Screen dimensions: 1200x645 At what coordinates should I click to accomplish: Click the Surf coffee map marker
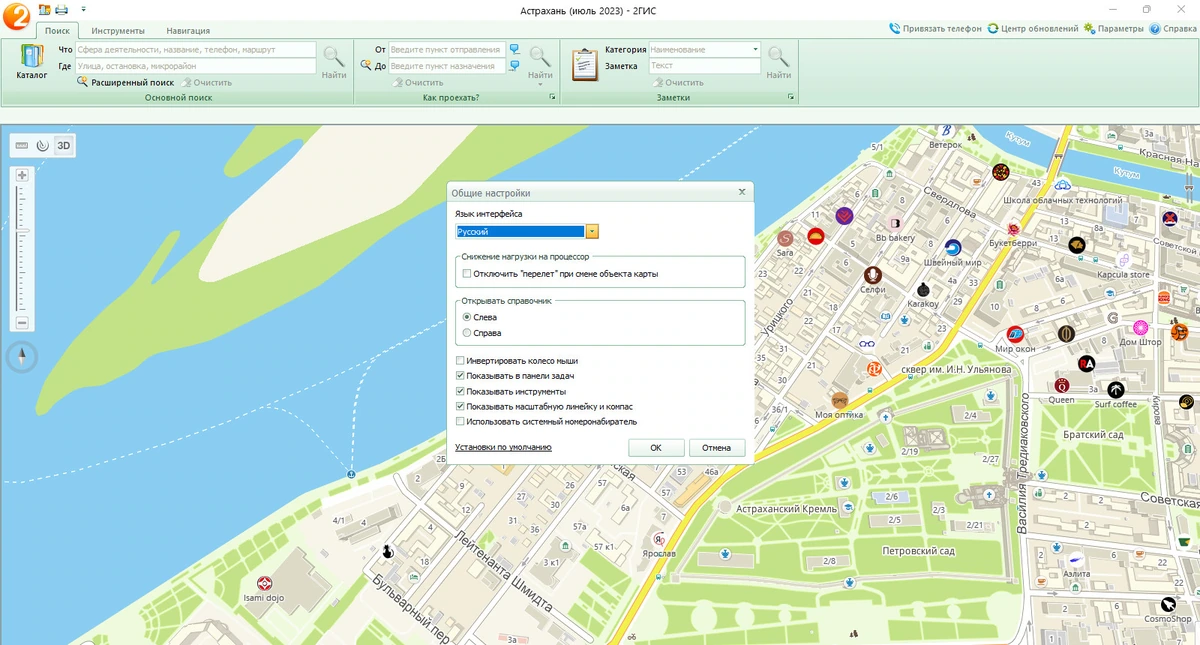tap(1116, 390)
